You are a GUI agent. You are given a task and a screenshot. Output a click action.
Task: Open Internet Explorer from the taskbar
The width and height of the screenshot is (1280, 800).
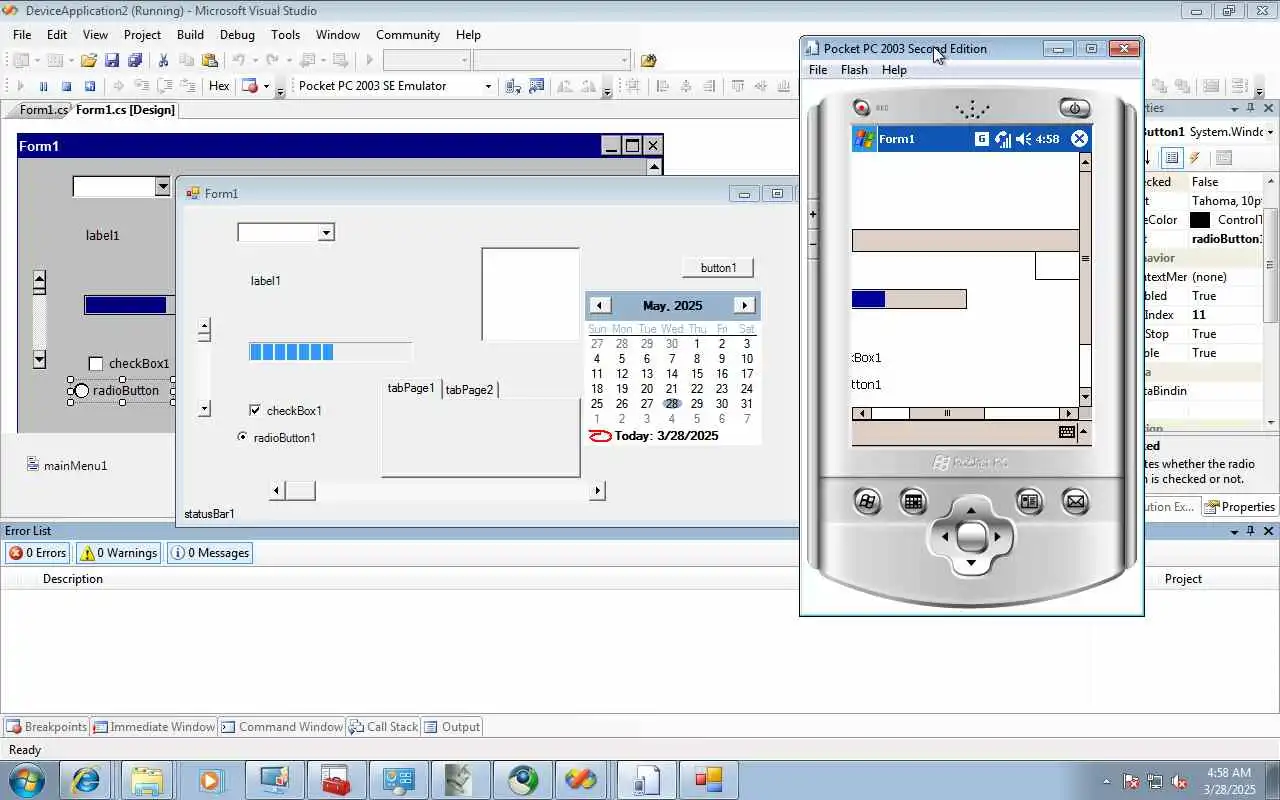pos(85,780)
